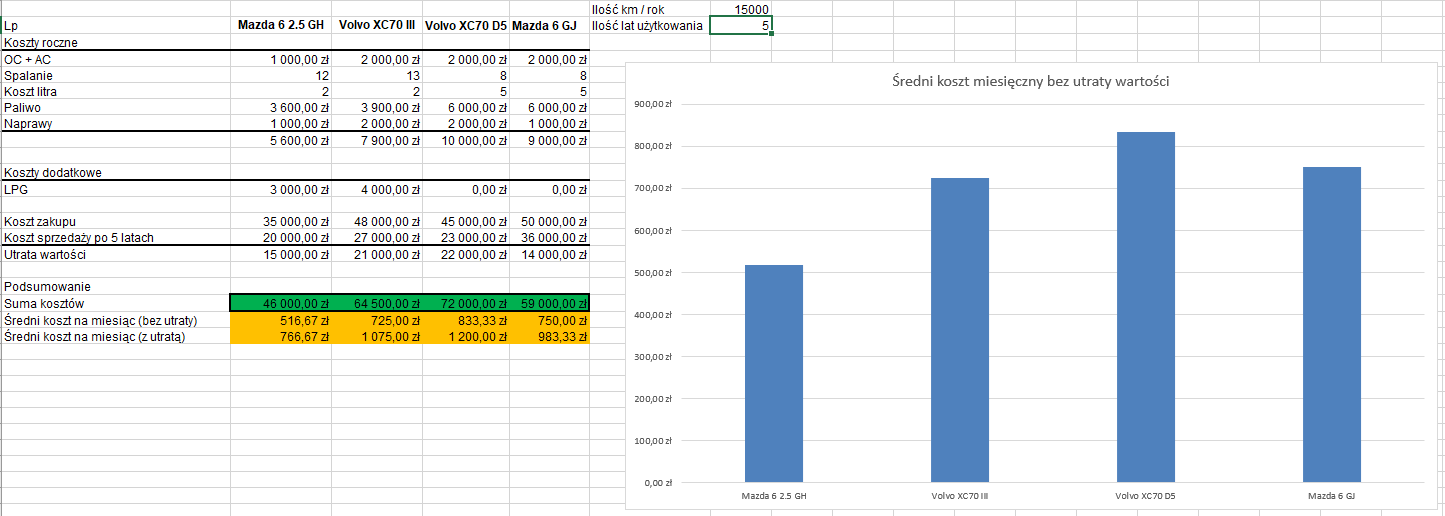Screen dimensions: 1445x516
Task: Click the value cell next to Ilość lat użytkowania
Action: point(741,25)
